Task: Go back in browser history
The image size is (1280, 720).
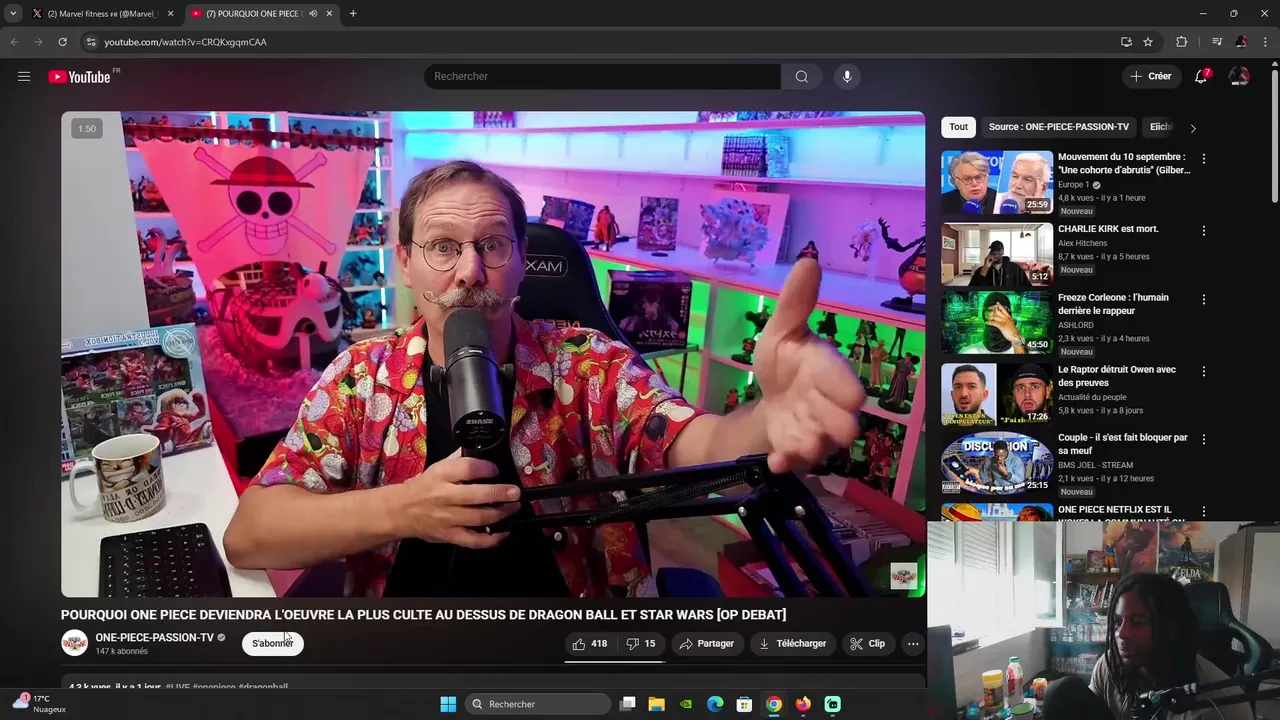Action: [14, 42]
